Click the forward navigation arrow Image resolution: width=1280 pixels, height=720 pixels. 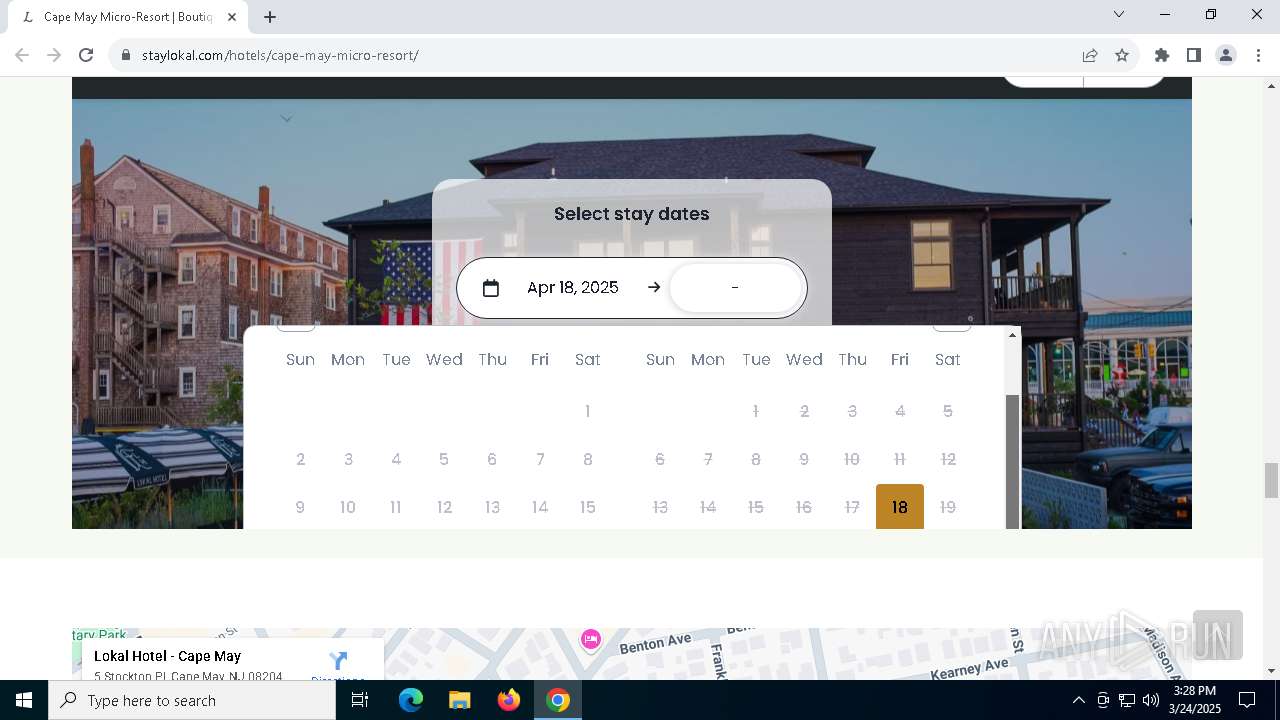(x=54, y=55)
